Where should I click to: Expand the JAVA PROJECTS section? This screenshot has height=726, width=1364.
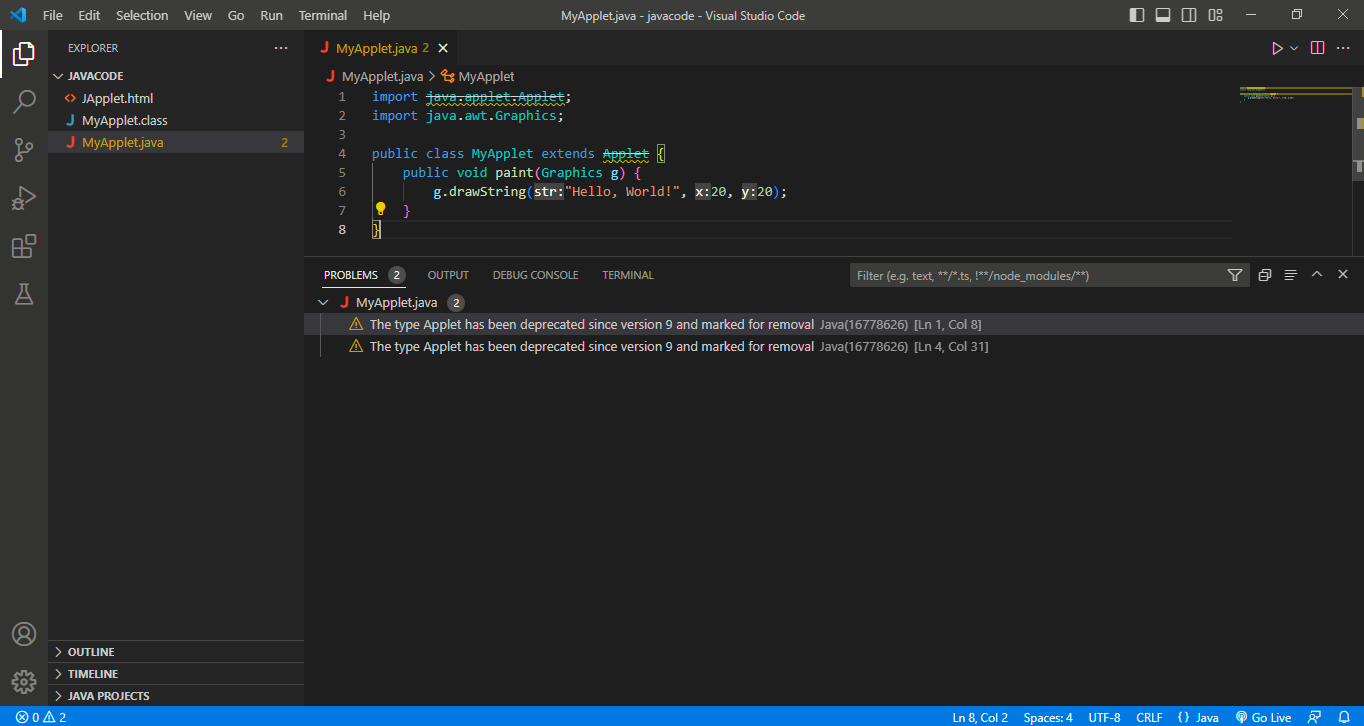(x=175, y=696)
